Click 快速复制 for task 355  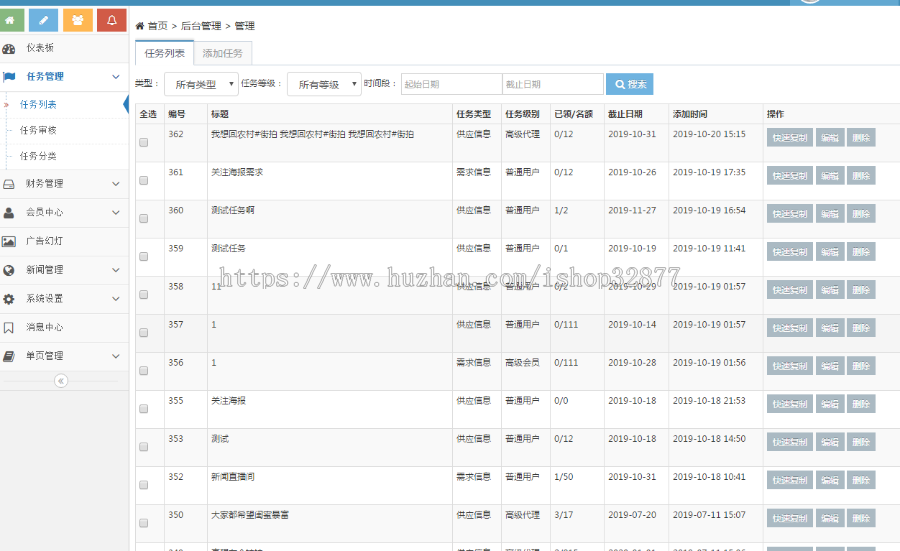(790, 404)
